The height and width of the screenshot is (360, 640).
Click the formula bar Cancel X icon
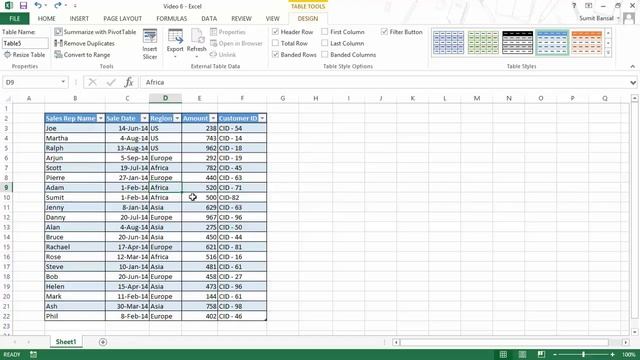[93, 82]
